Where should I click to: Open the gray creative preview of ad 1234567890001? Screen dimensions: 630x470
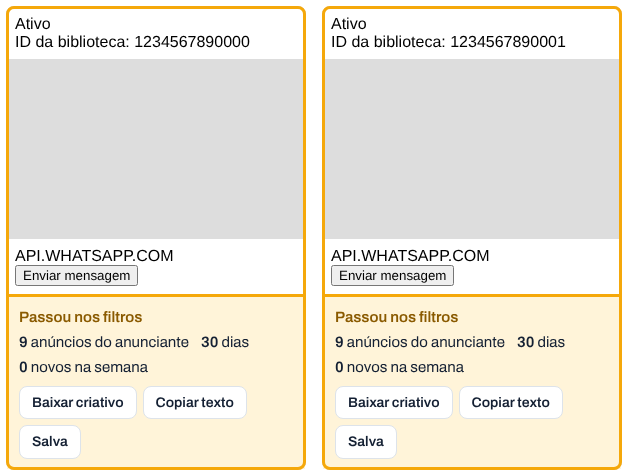tap(472, 149)
